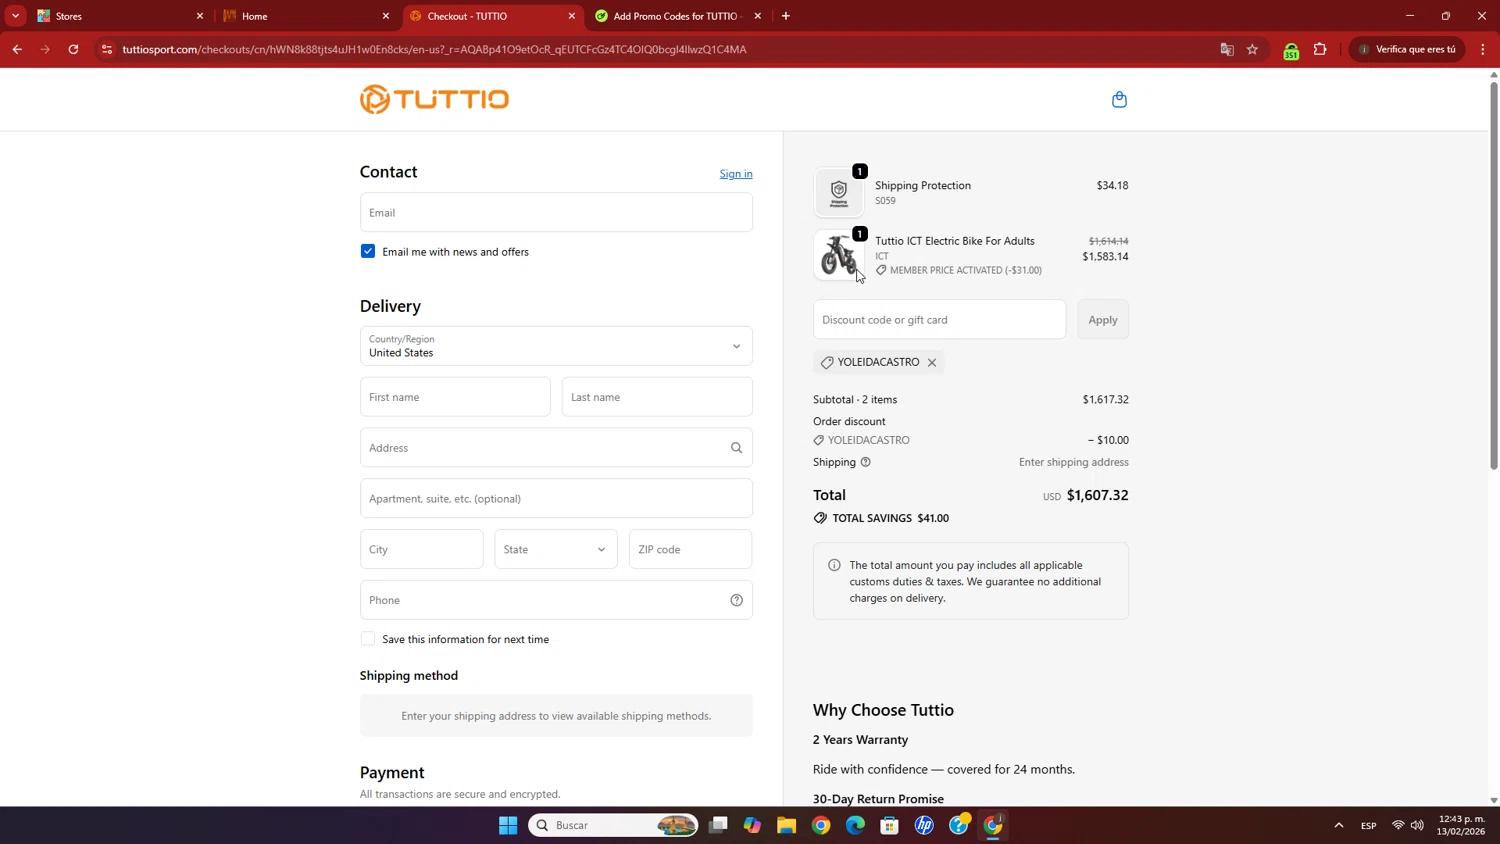Open Task View from the taskbar
This screenshot has width=1500, height=844.
718,825
